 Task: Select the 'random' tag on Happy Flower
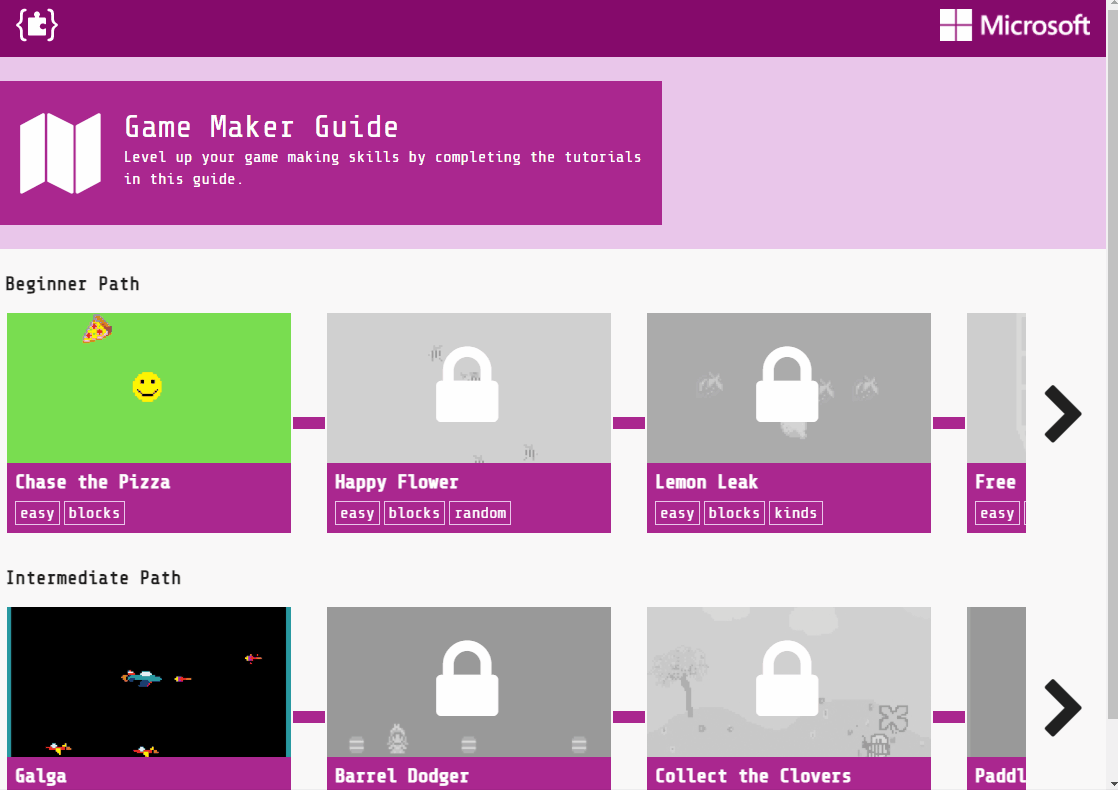[480, 512]
